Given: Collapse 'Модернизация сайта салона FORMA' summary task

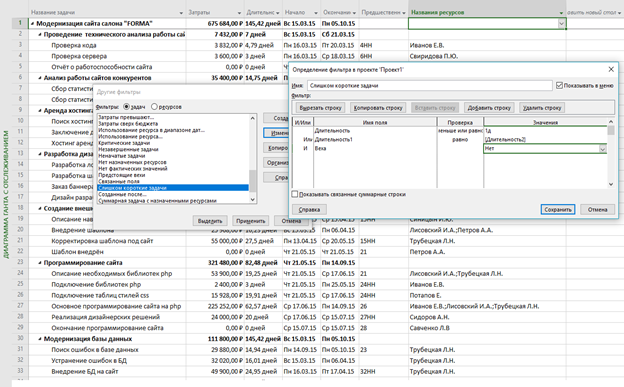Looking at the screenshot, I should click(32, 23).
